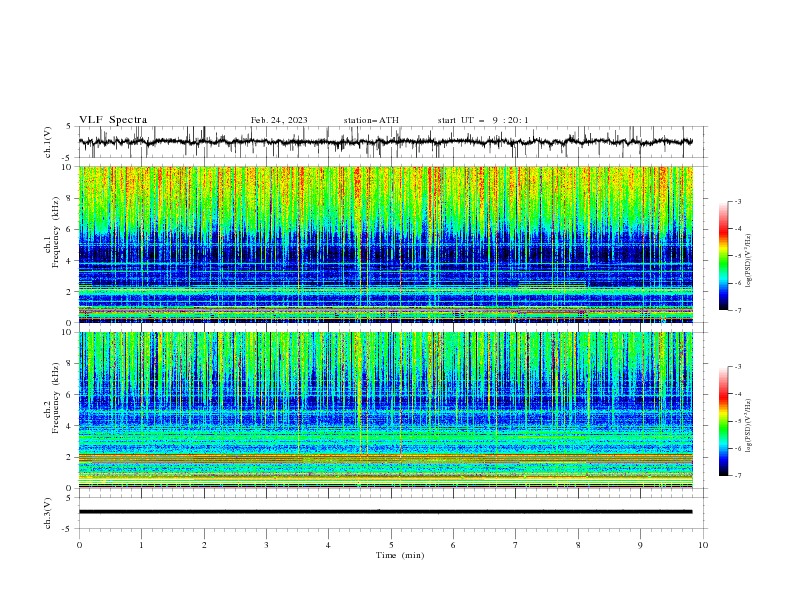
Task: Select the date "Feb. 24, 2023"
Action: coord(279,120)
